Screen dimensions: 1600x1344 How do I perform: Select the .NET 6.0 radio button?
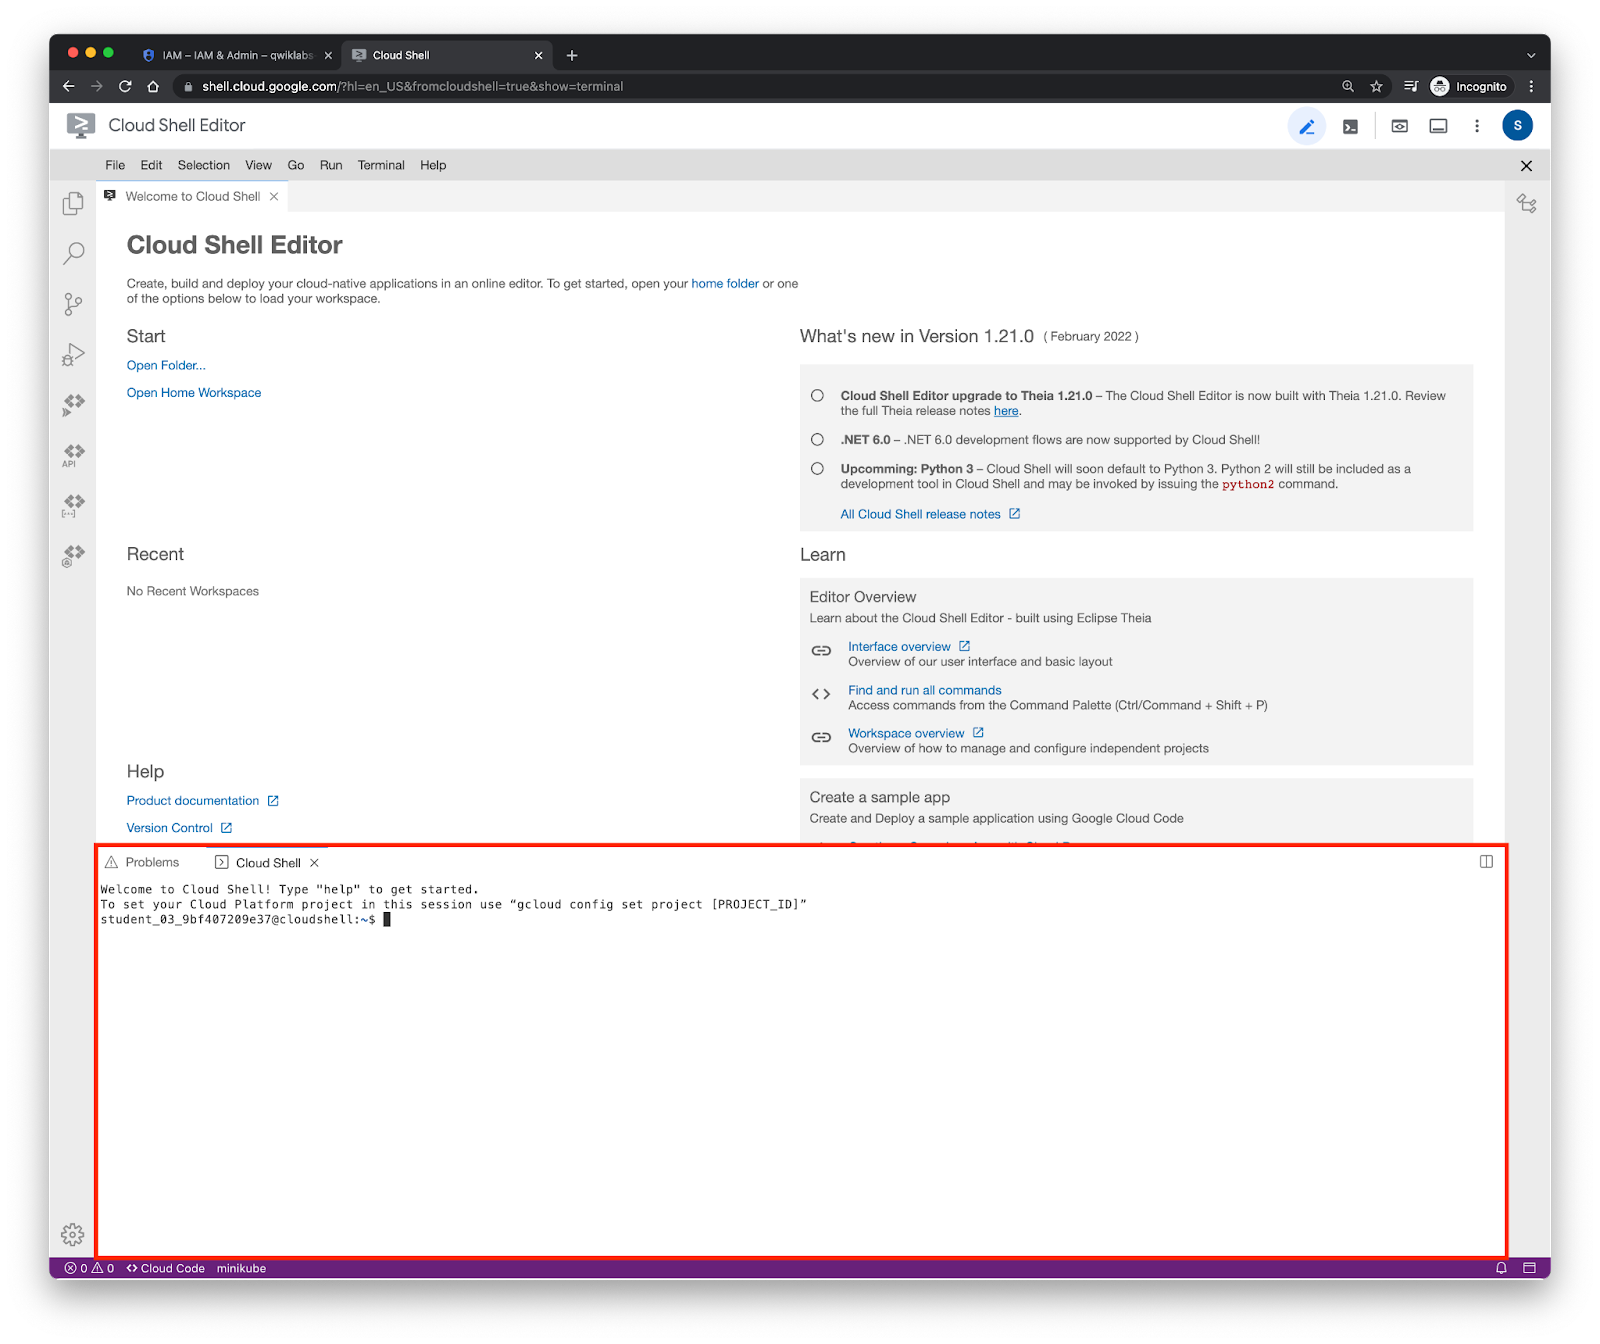(817, 440)
